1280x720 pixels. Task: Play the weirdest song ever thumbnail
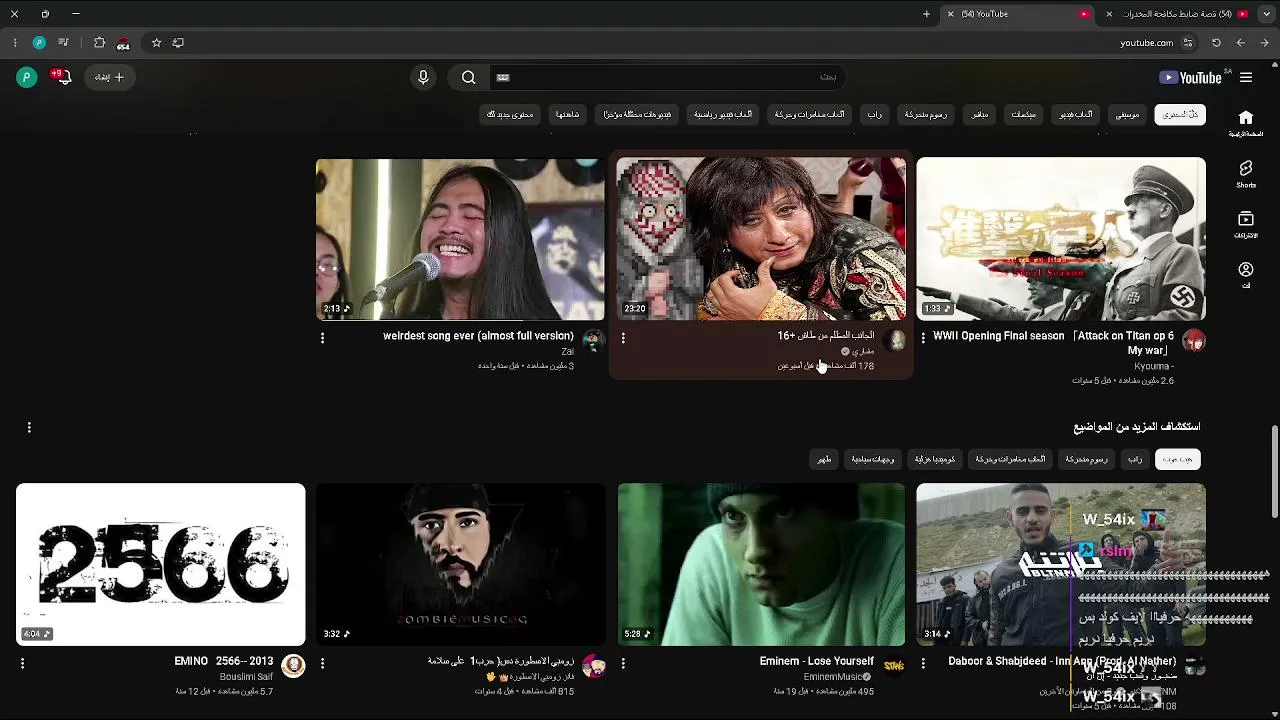coord(460,239)
